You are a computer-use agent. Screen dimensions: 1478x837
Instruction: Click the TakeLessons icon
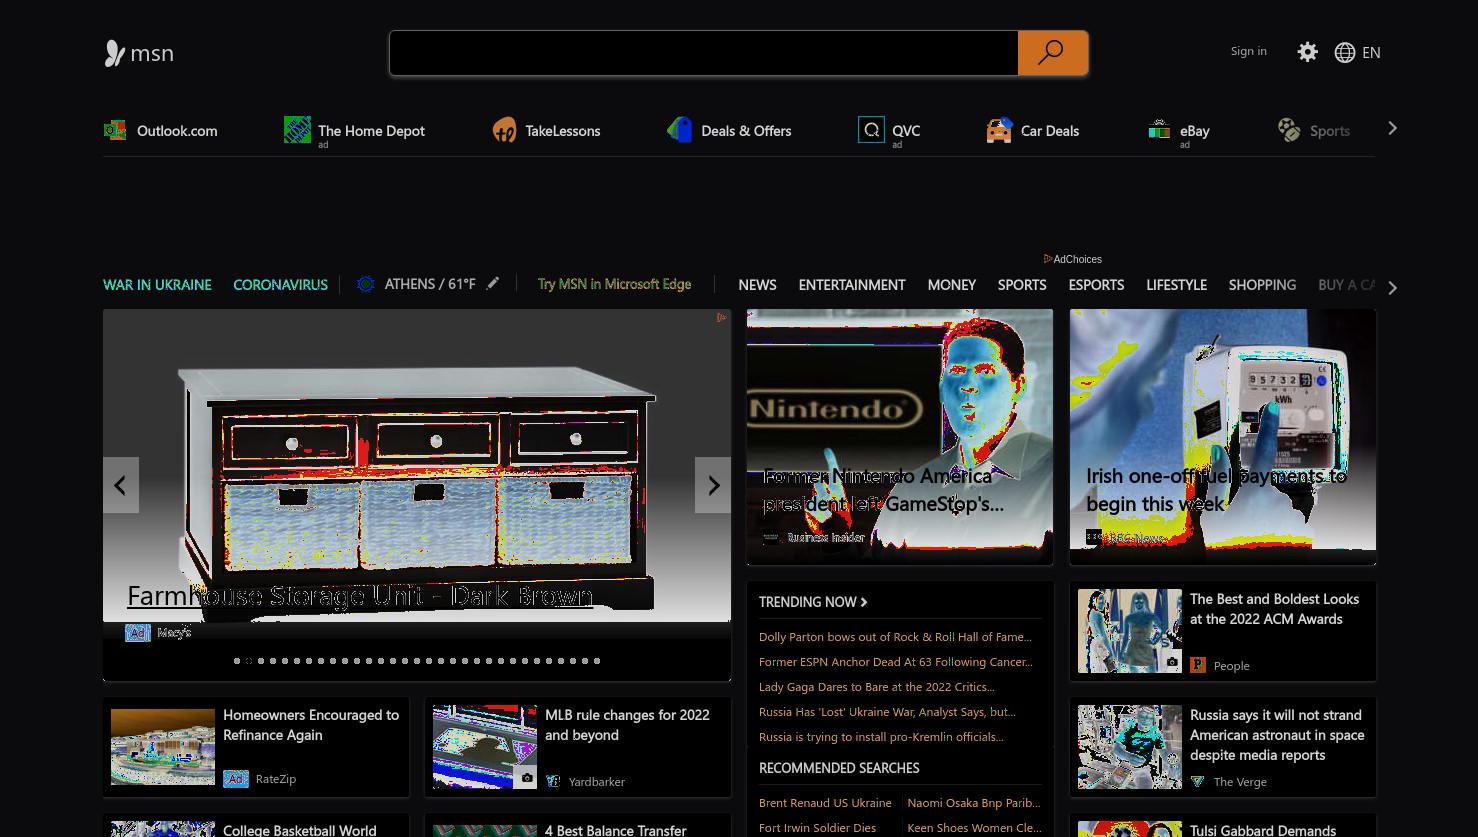(504, 130)
